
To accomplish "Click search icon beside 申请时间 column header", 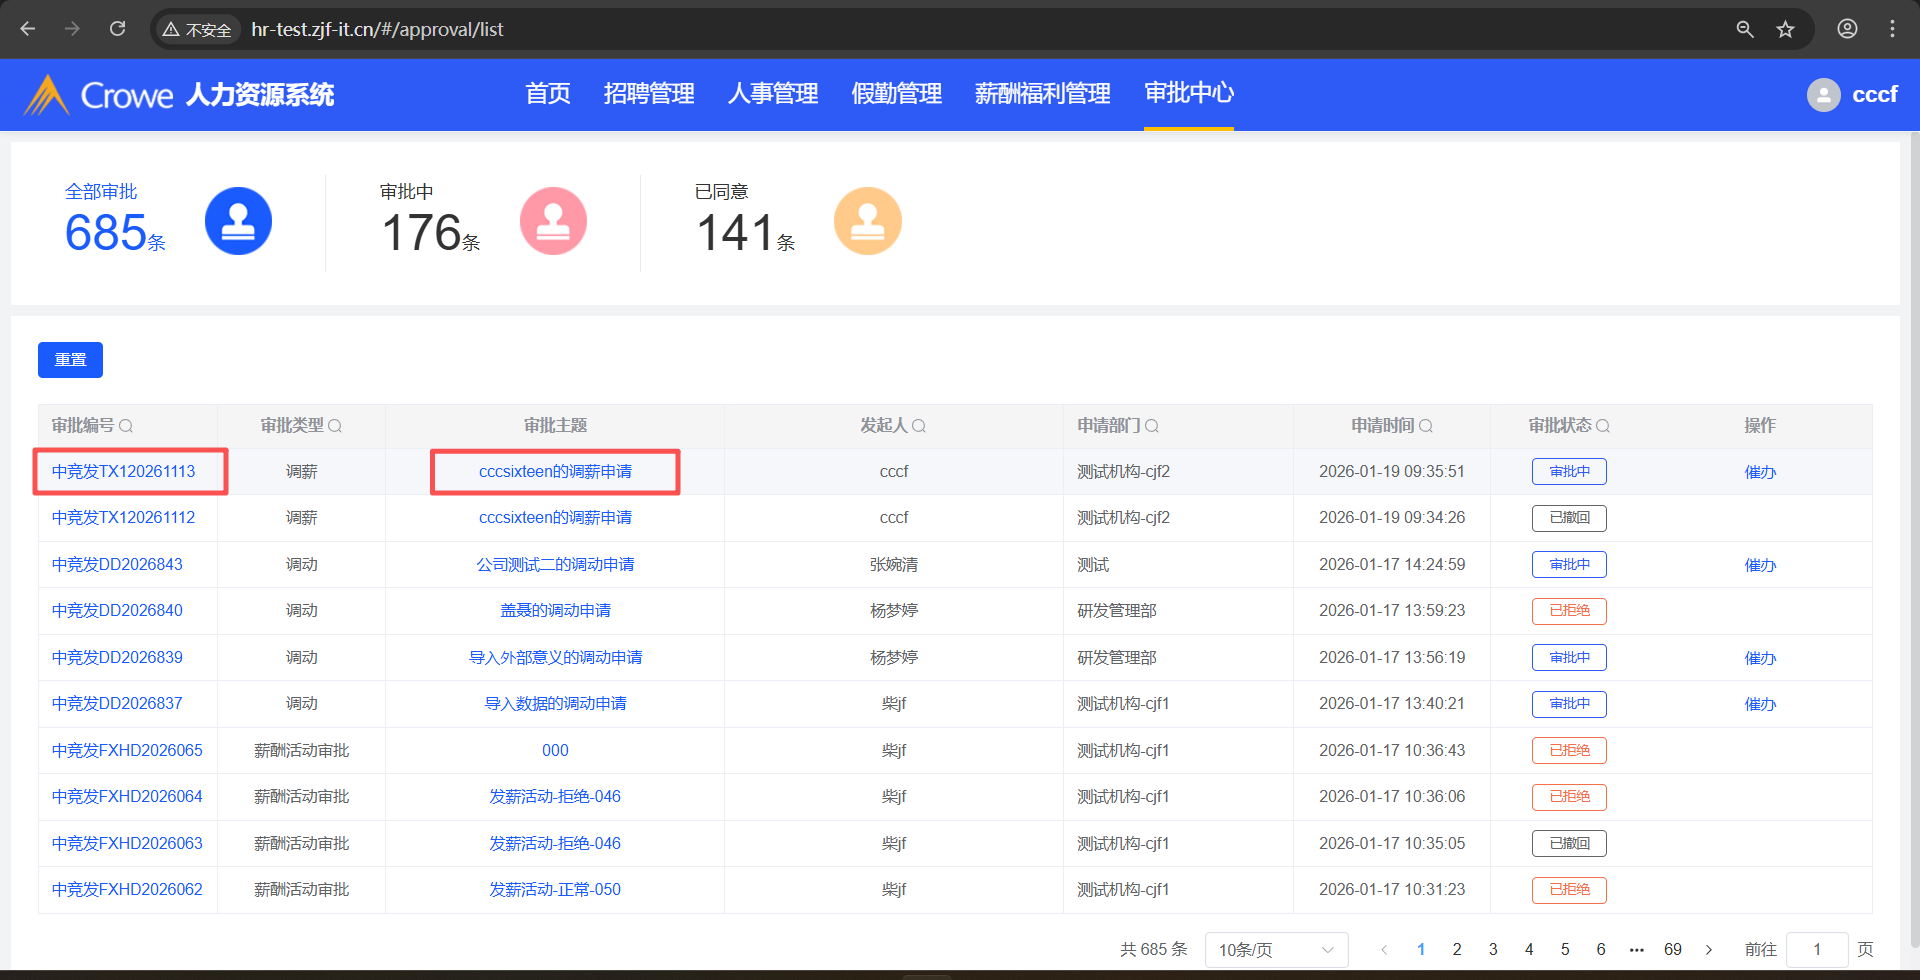I will pos(1426,426).
